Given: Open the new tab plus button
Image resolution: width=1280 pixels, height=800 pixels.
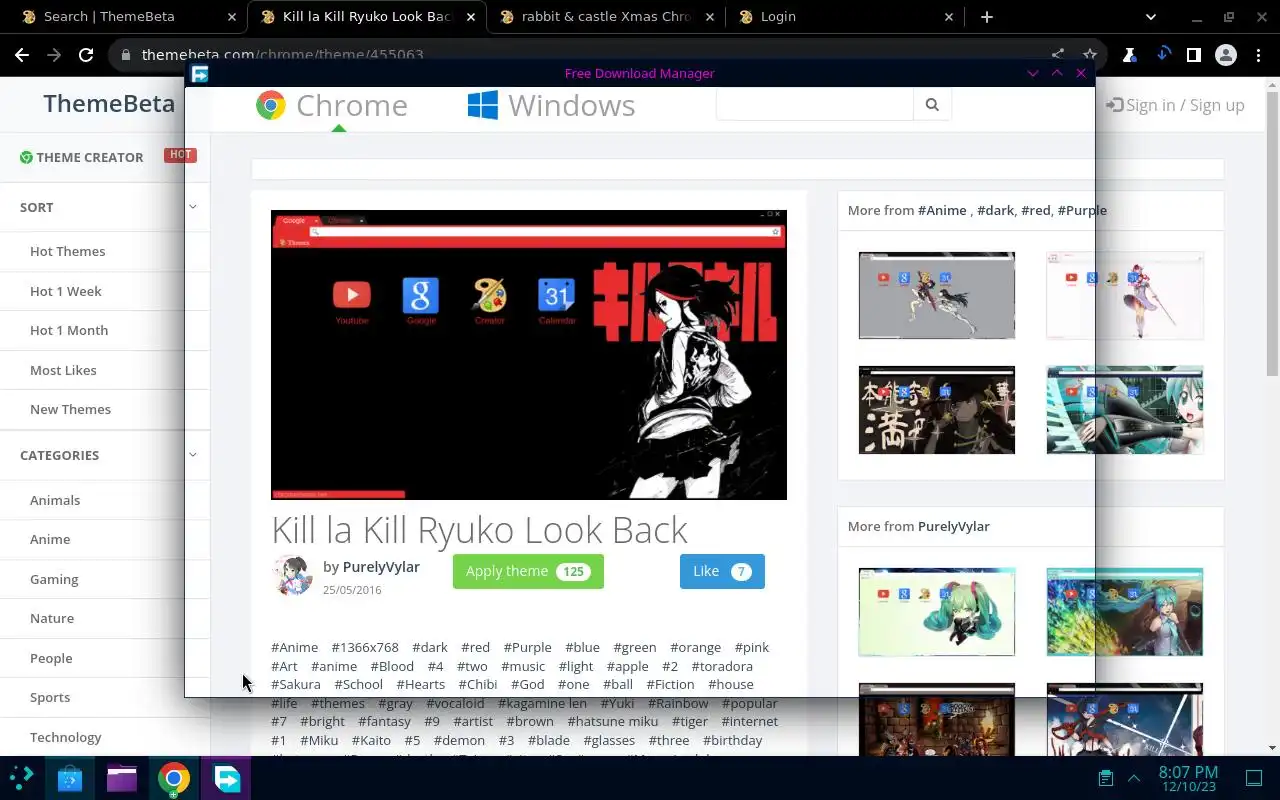Looking at the screenshot, I should [987, 17].
